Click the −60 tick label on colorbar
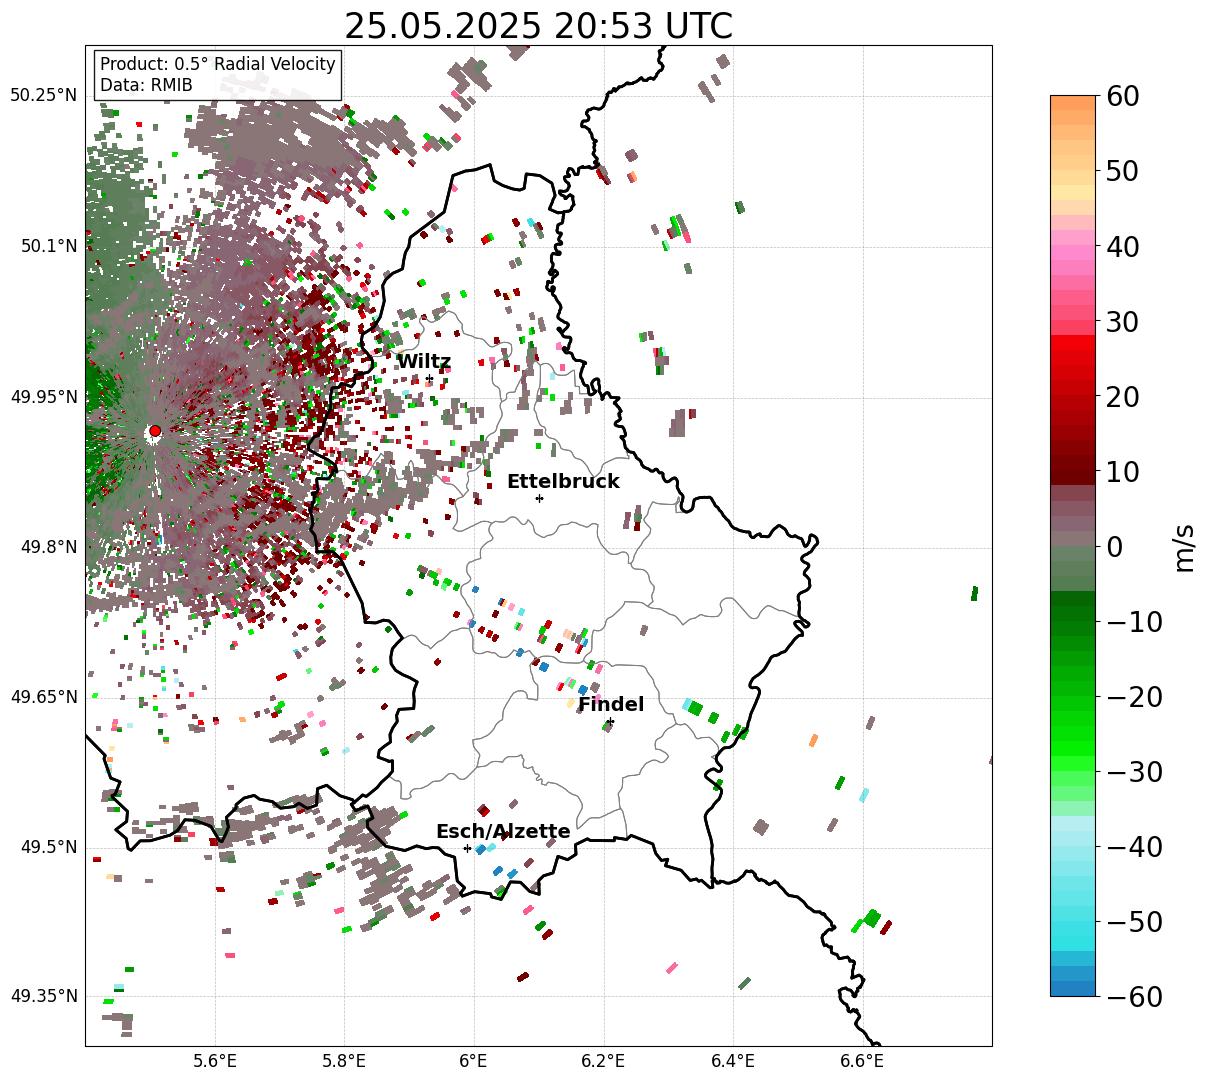Viewport: 1207px width, 1081px height. click(x=1134, y=997)
